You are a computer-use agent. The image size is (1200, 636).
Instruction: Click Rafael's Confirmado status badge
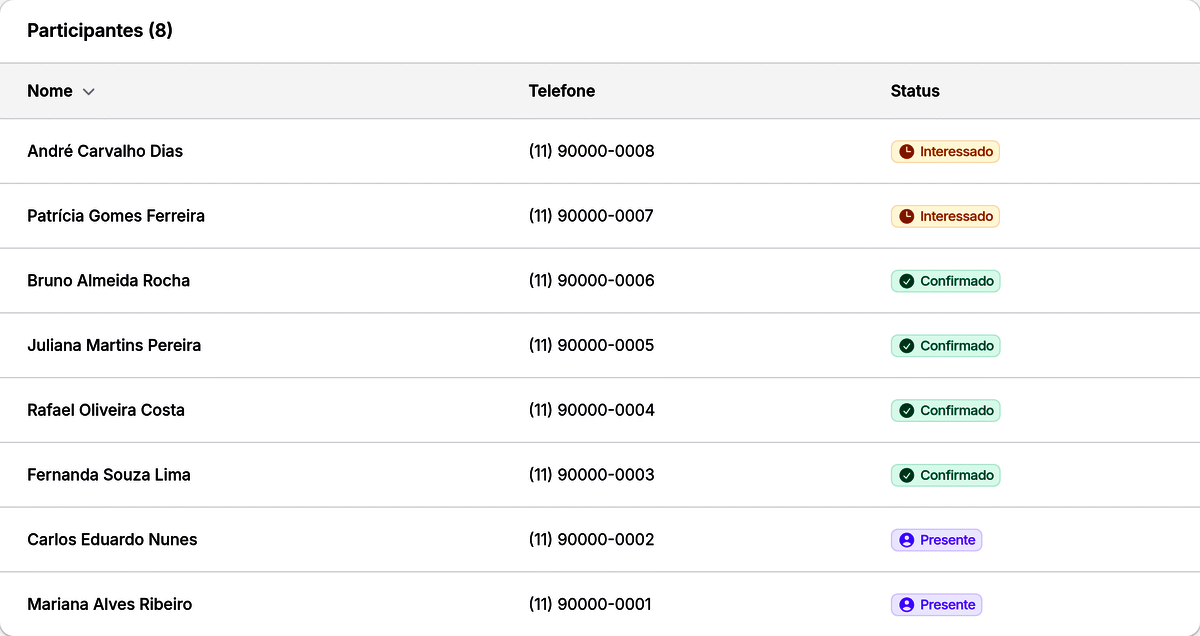tap(946, 410)
